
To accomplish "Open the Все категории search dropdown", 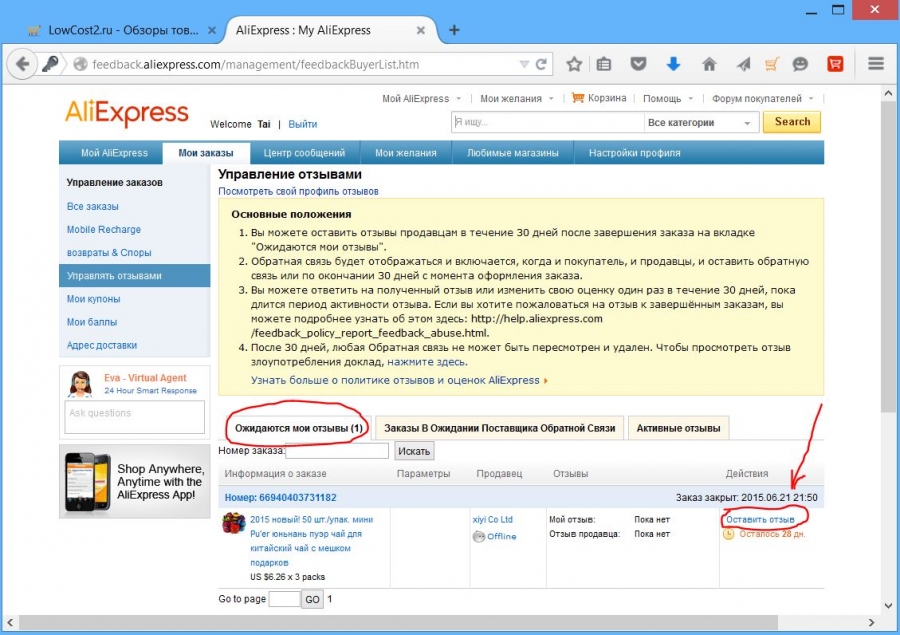I will click(700, 122).
